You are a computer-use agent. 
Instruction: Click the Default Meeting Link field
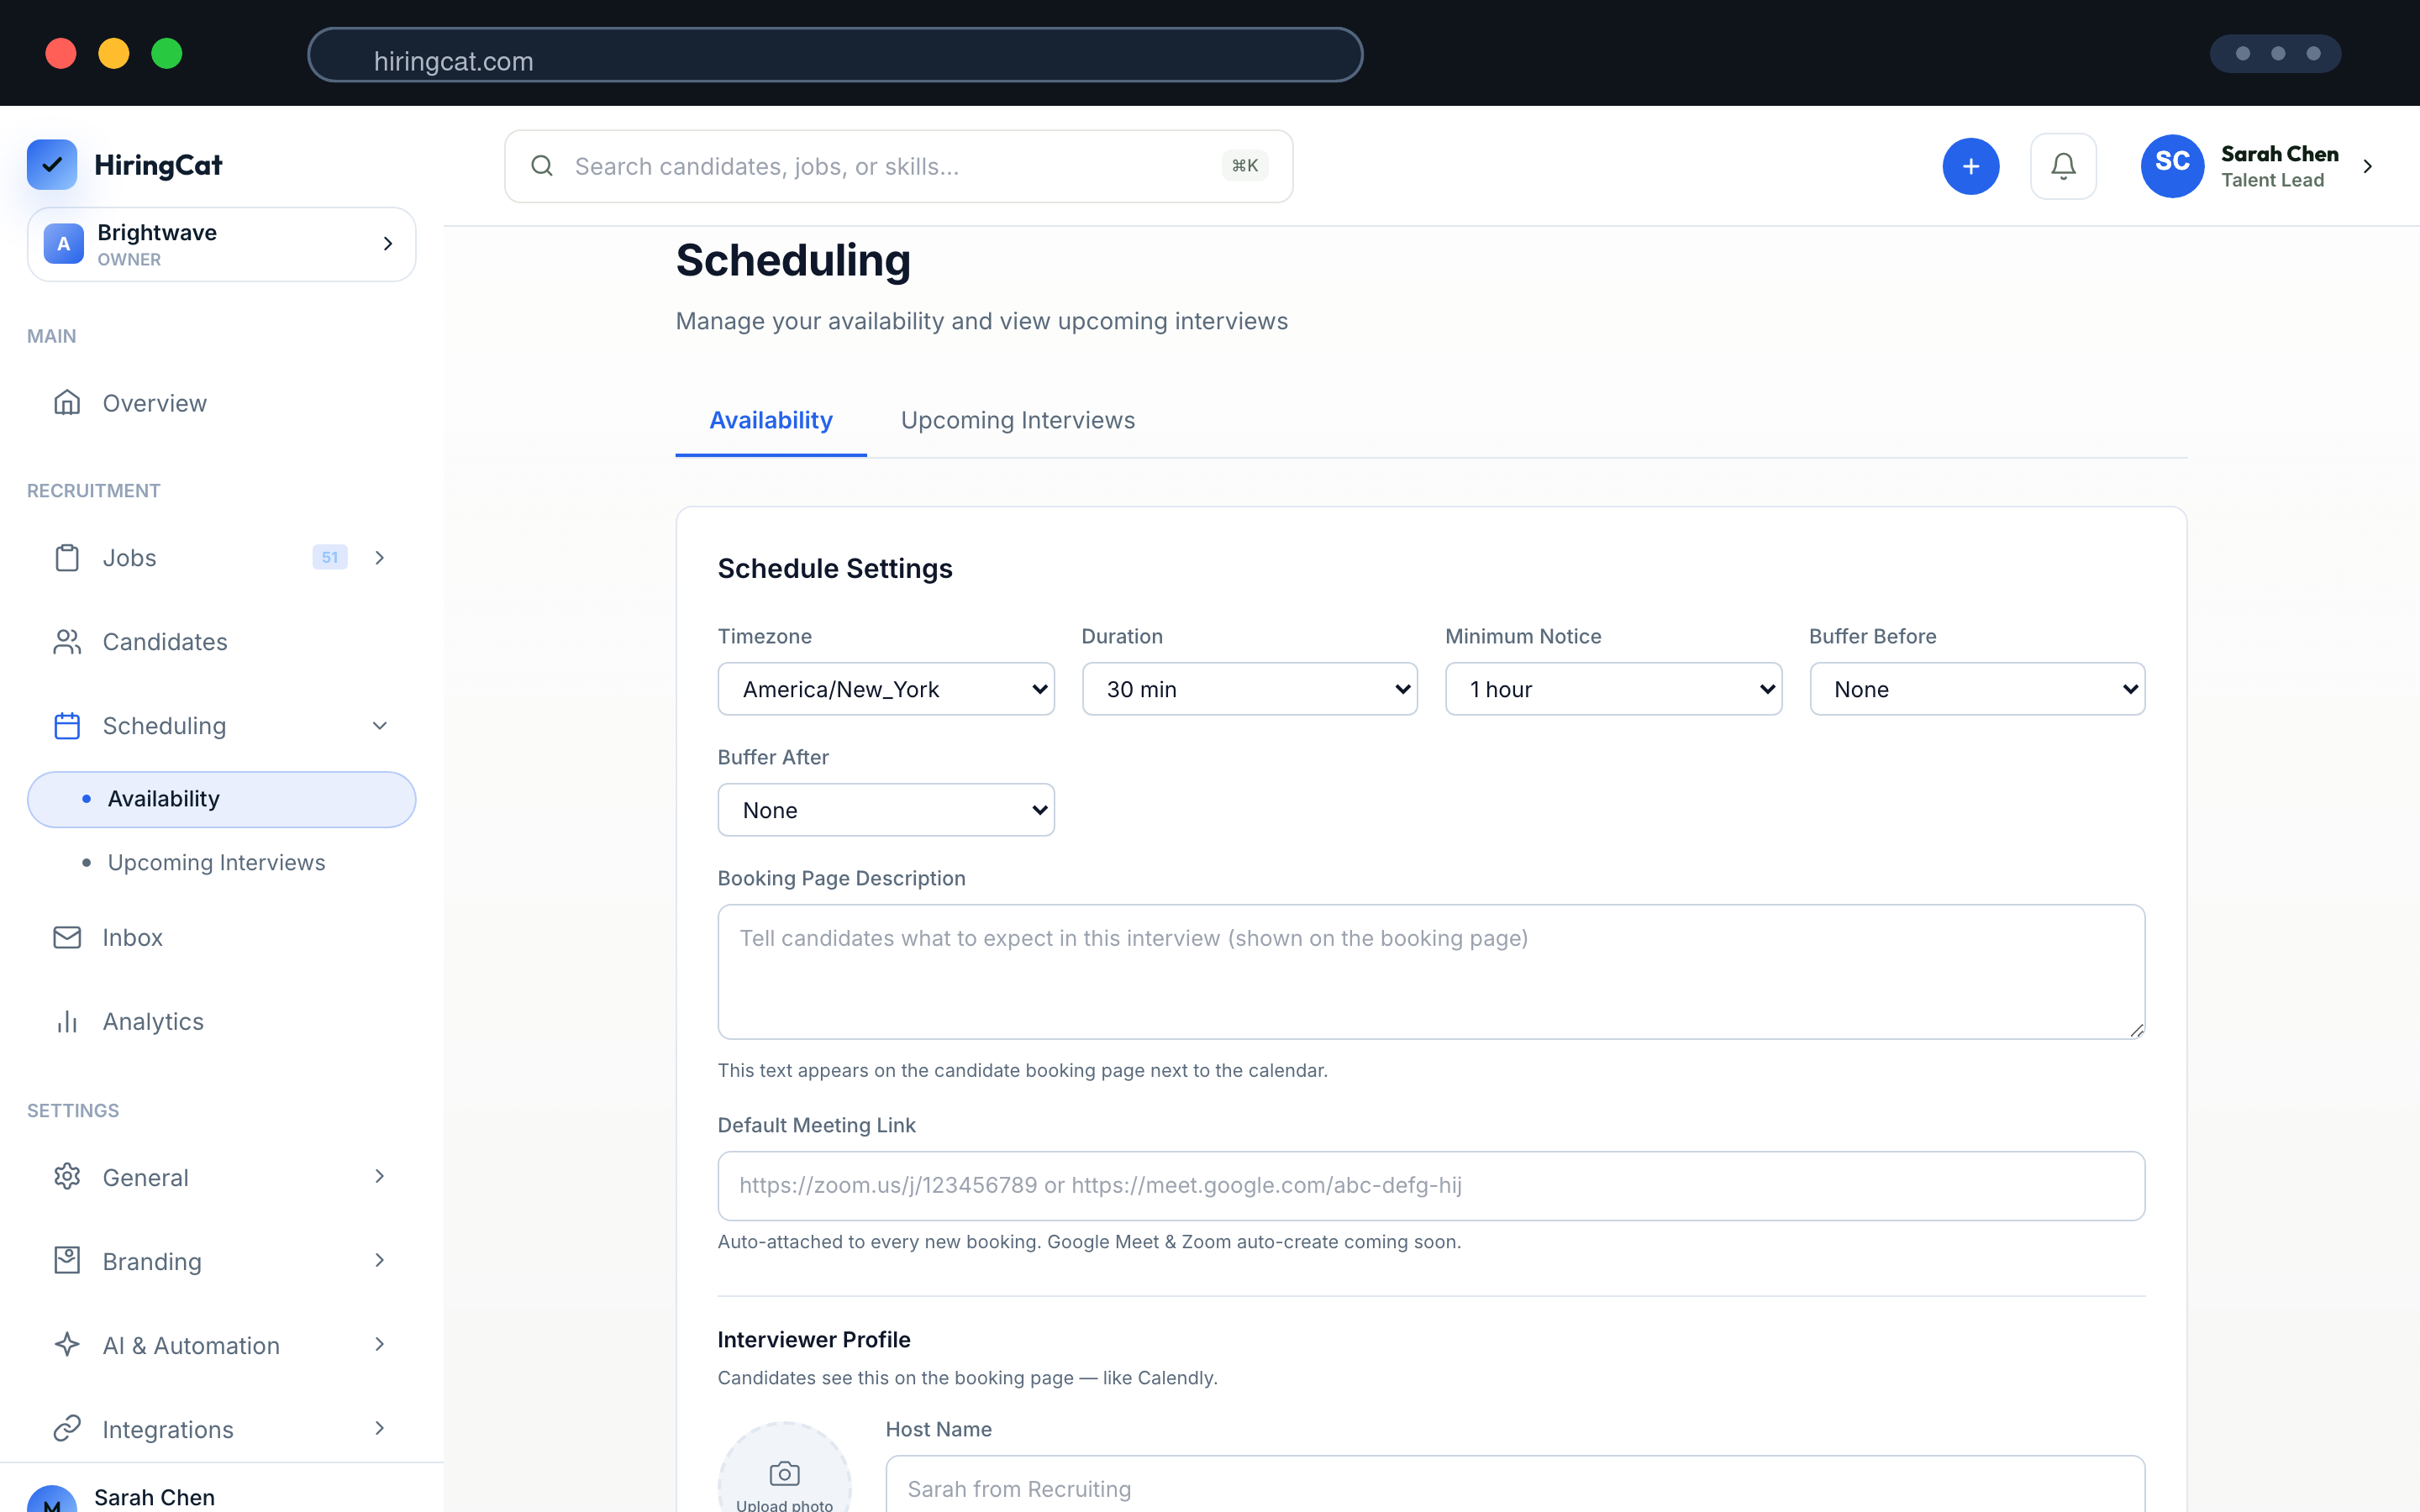(x=1431, y=1185)
